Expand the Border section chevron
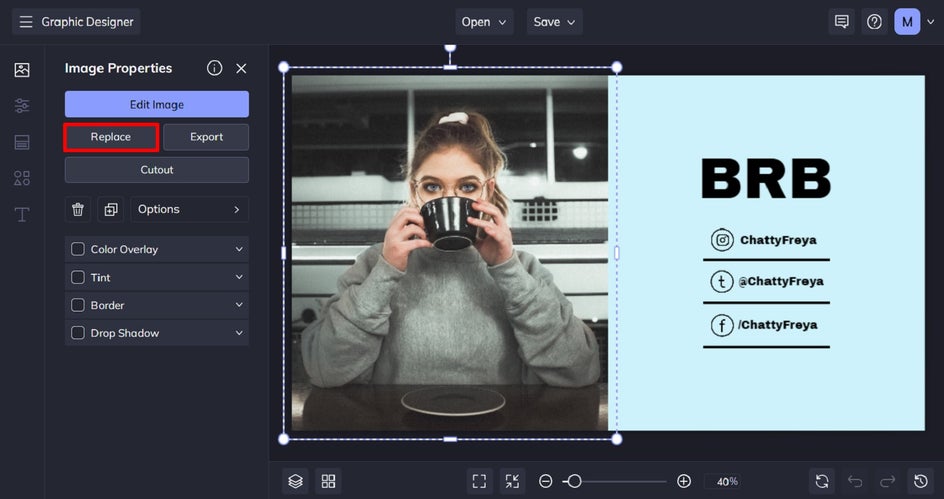This screenshot has width=944, height=499. tap(239, 305)
